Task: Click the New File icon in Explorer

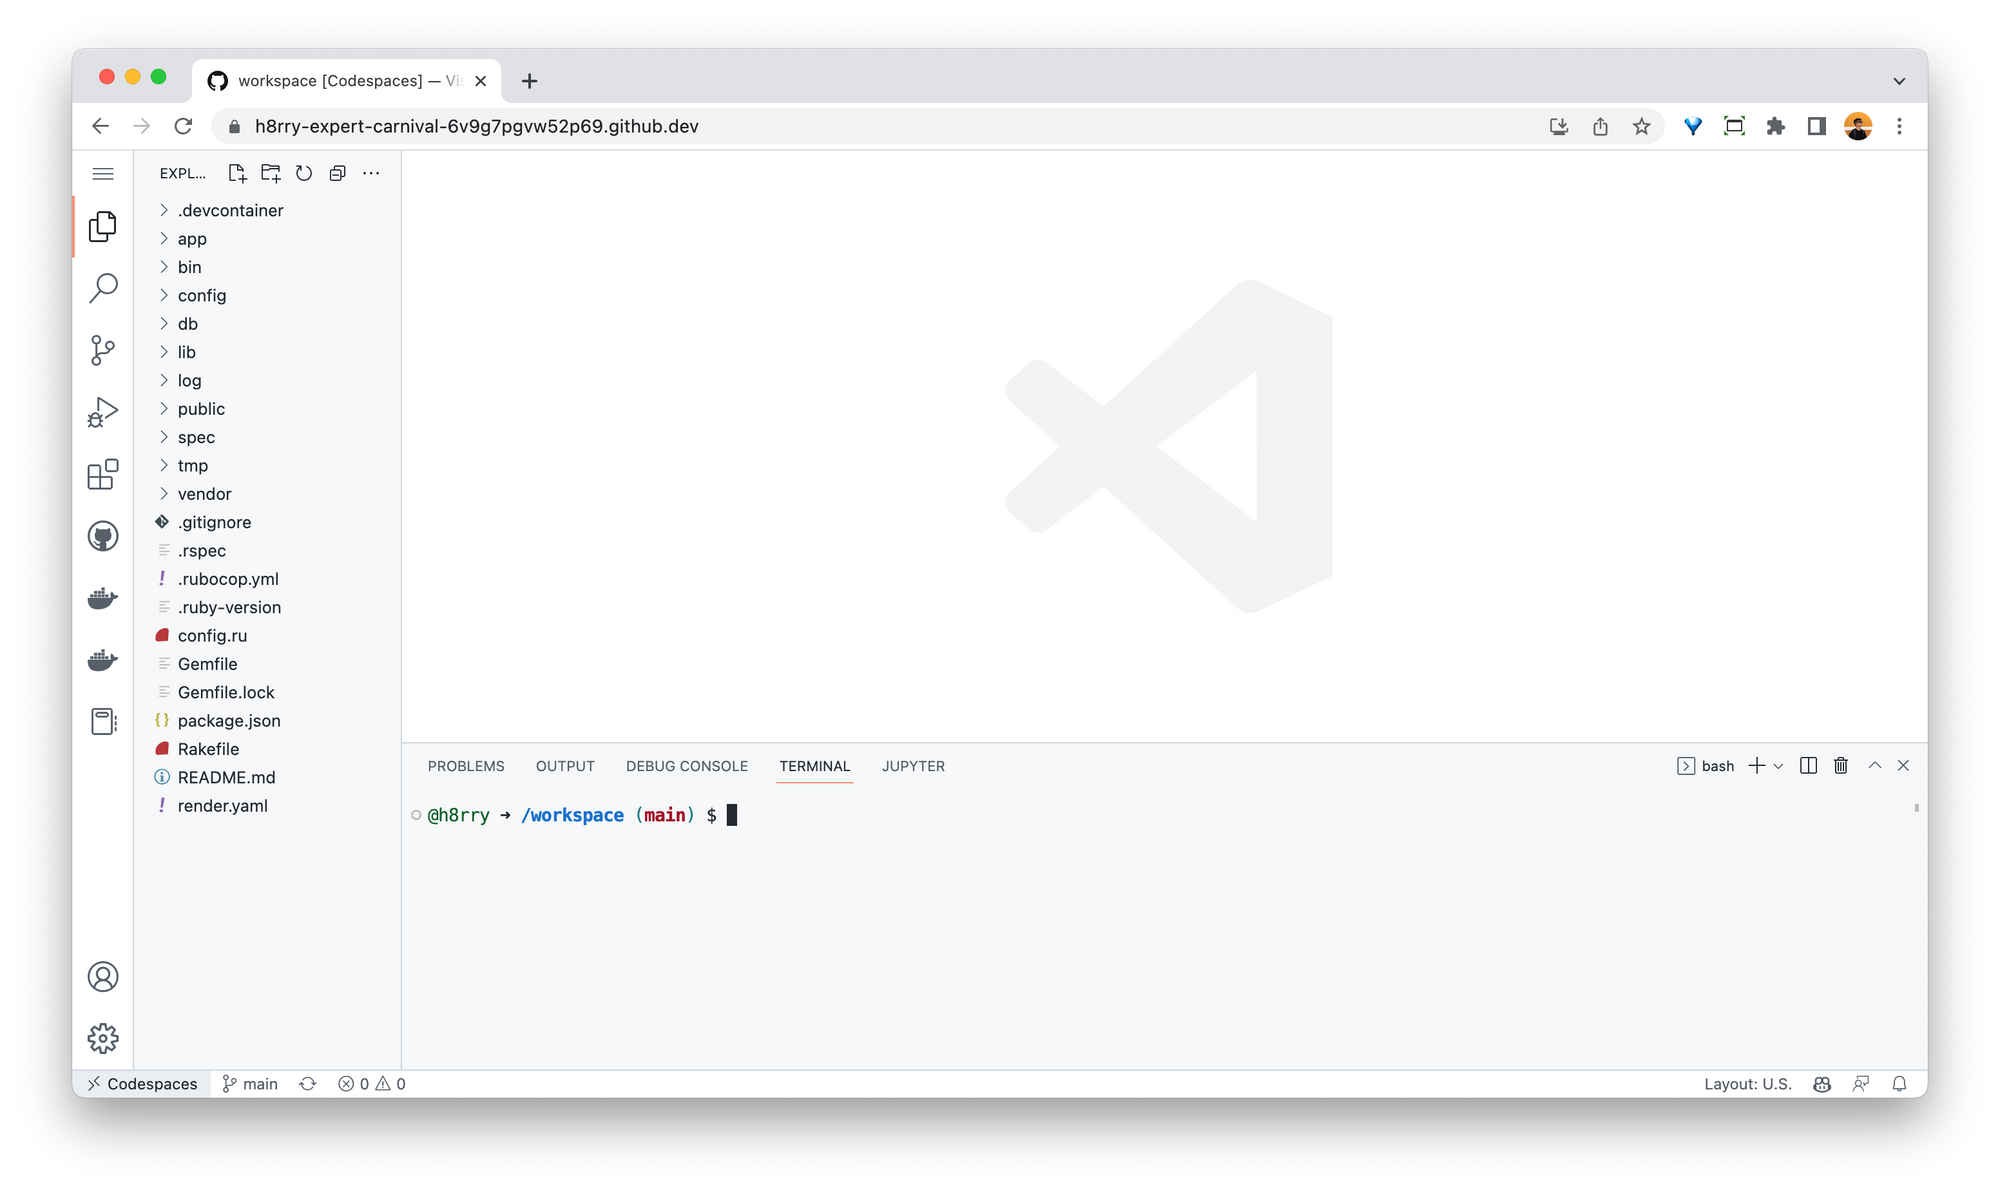Action: tap(237, 172)
